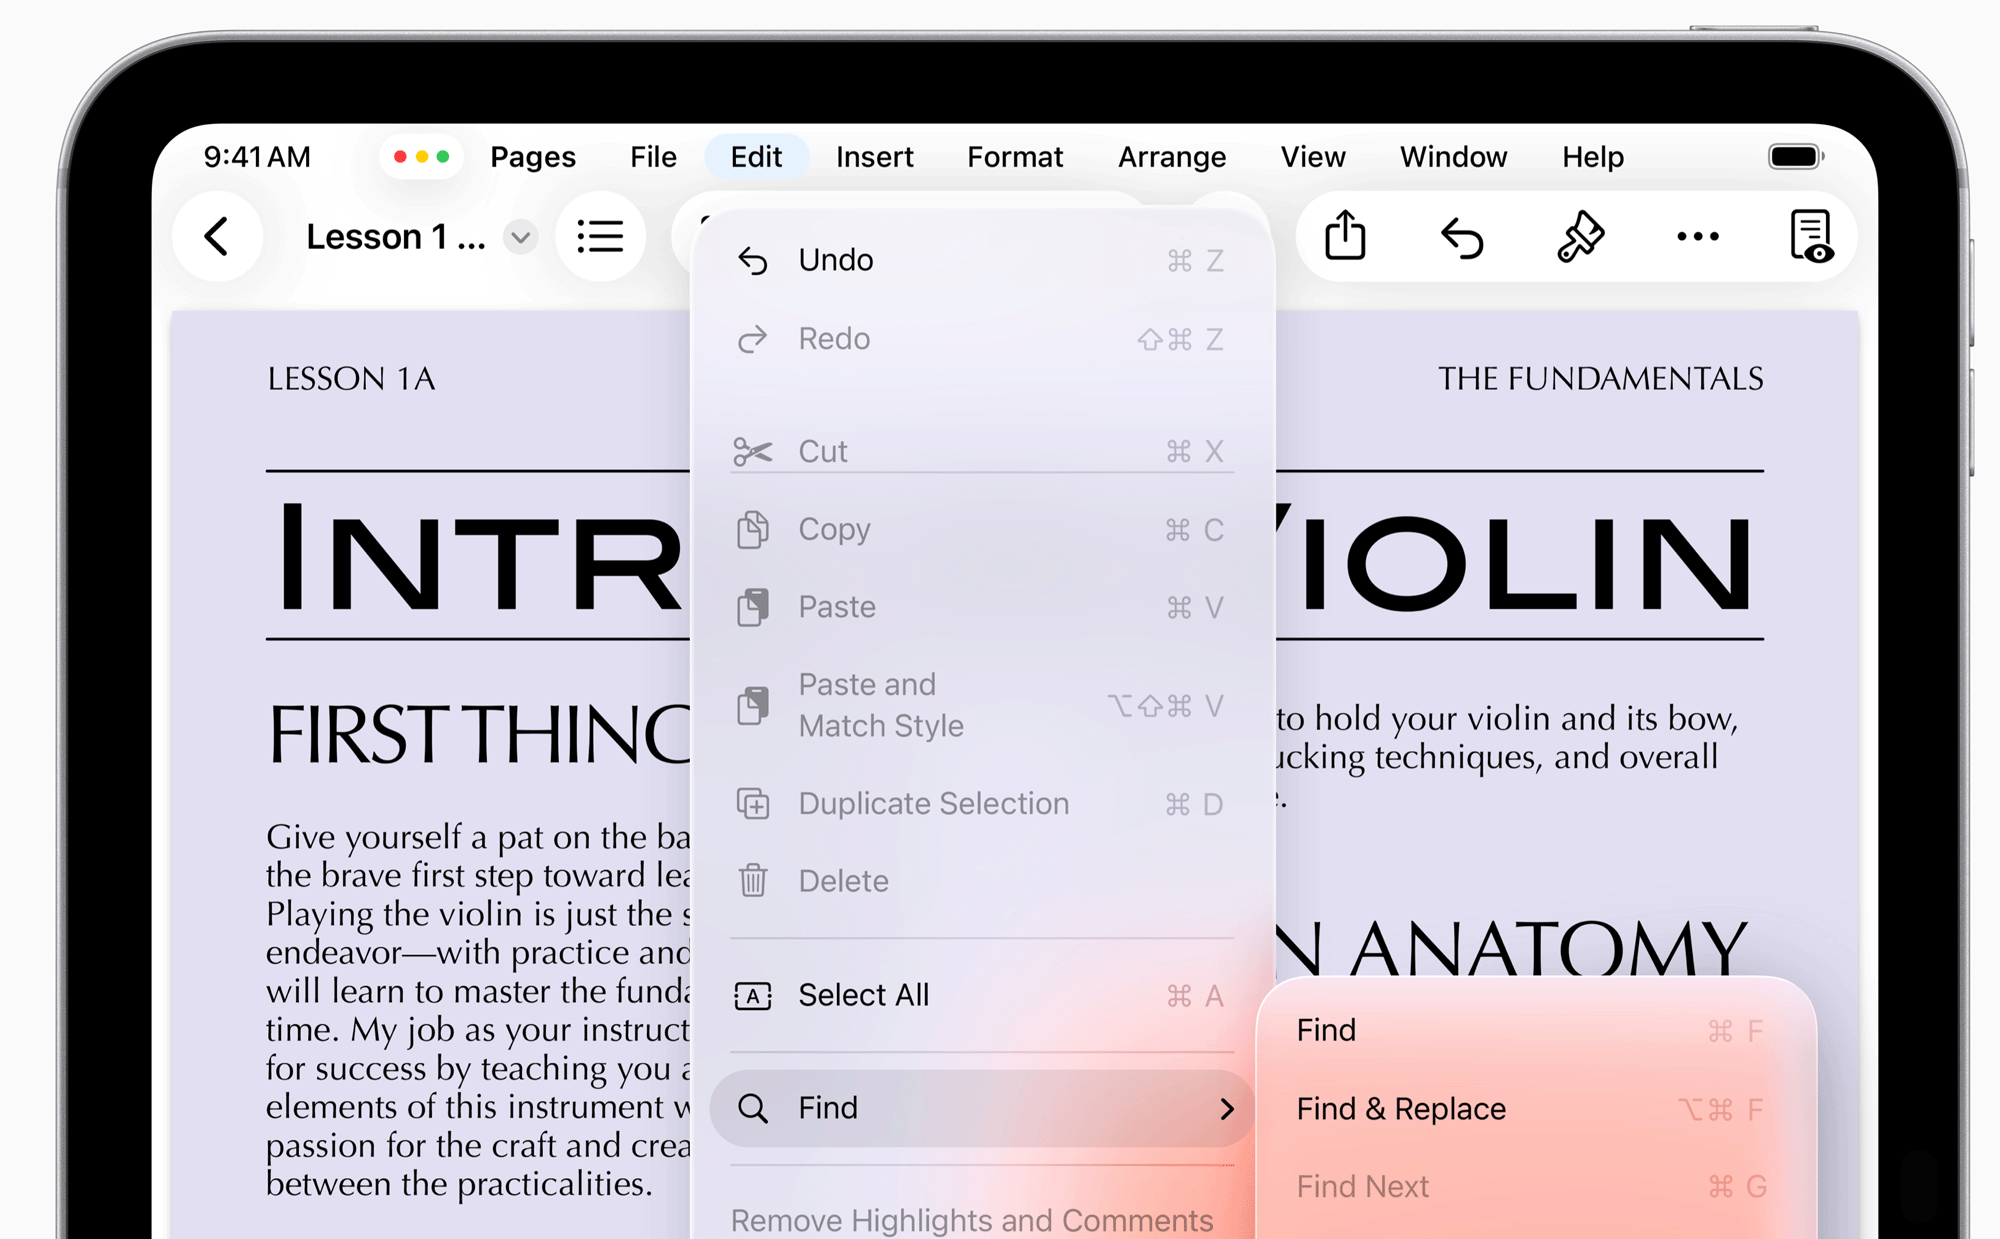Image resolution: width=2000 pixels, height=1239 pixels.
Task: Open the Insert menu
Action: click(874, 157)
